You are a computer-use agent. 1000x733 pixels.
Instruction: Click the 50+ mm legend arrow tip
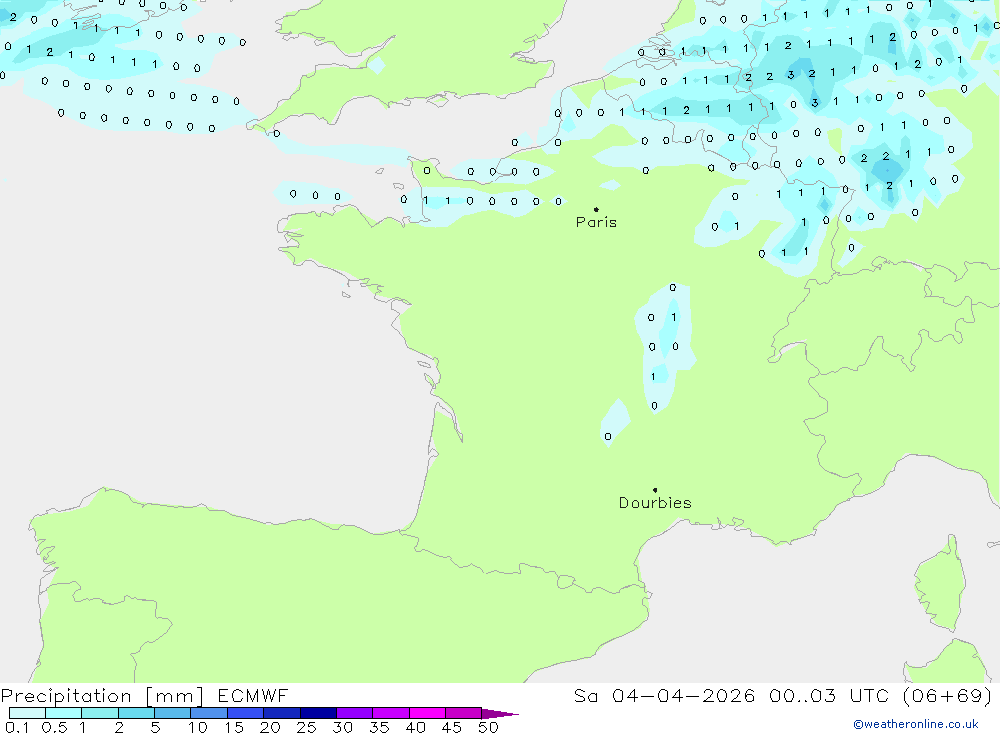coord(501,714)
